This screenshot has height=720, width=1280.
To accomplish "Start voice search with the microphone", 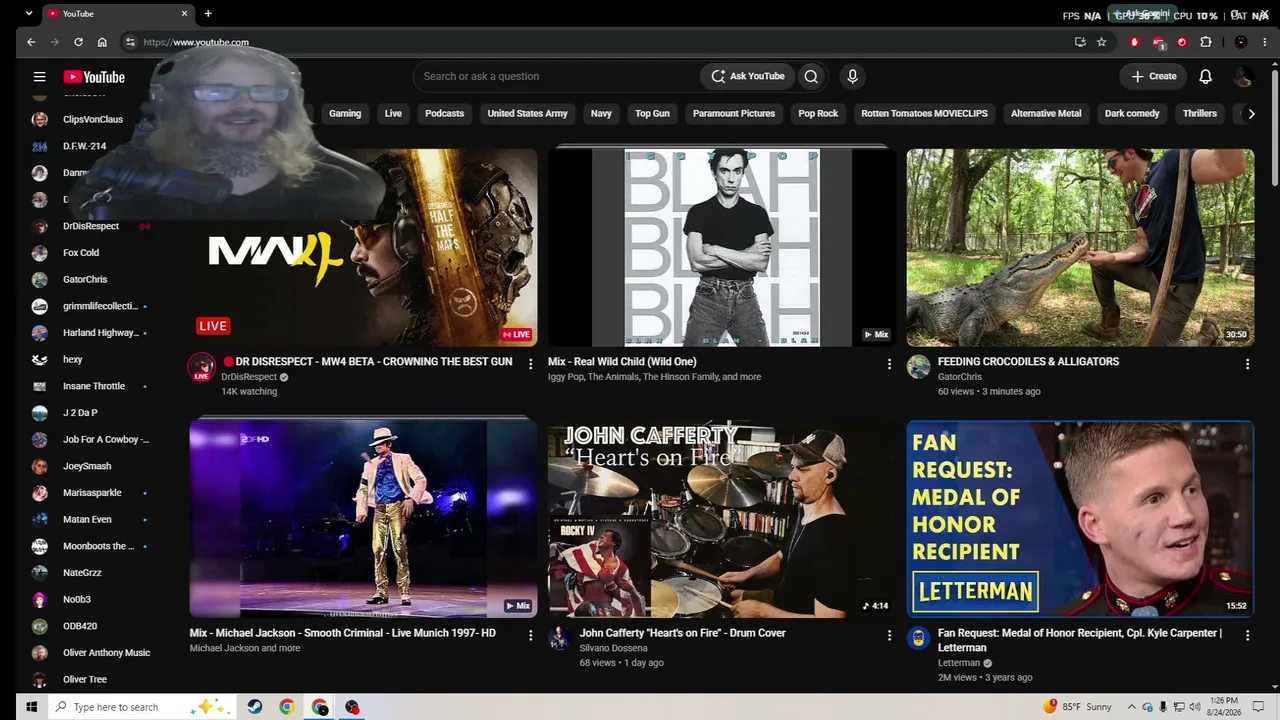I will (852, 76).
